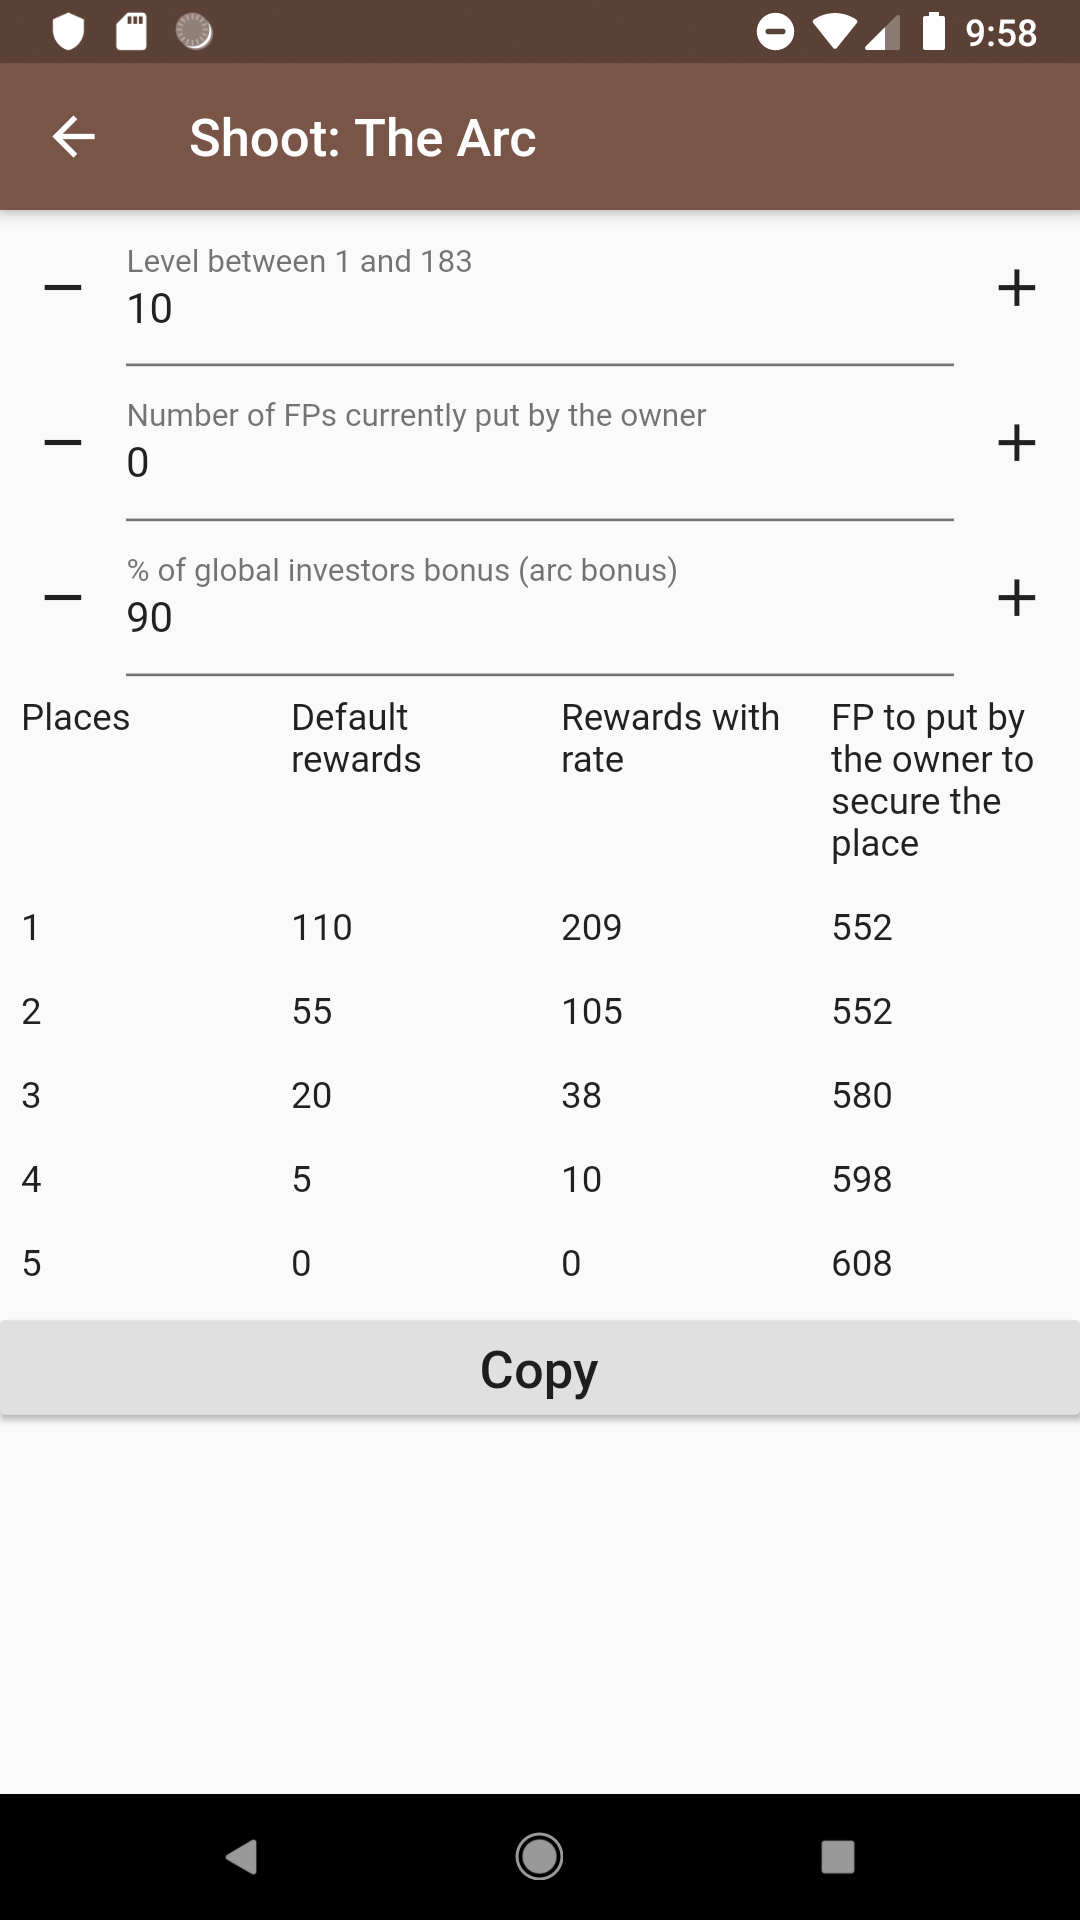Tap the back arrow in the header
1080x1920 pixels.
click(73, 137)
